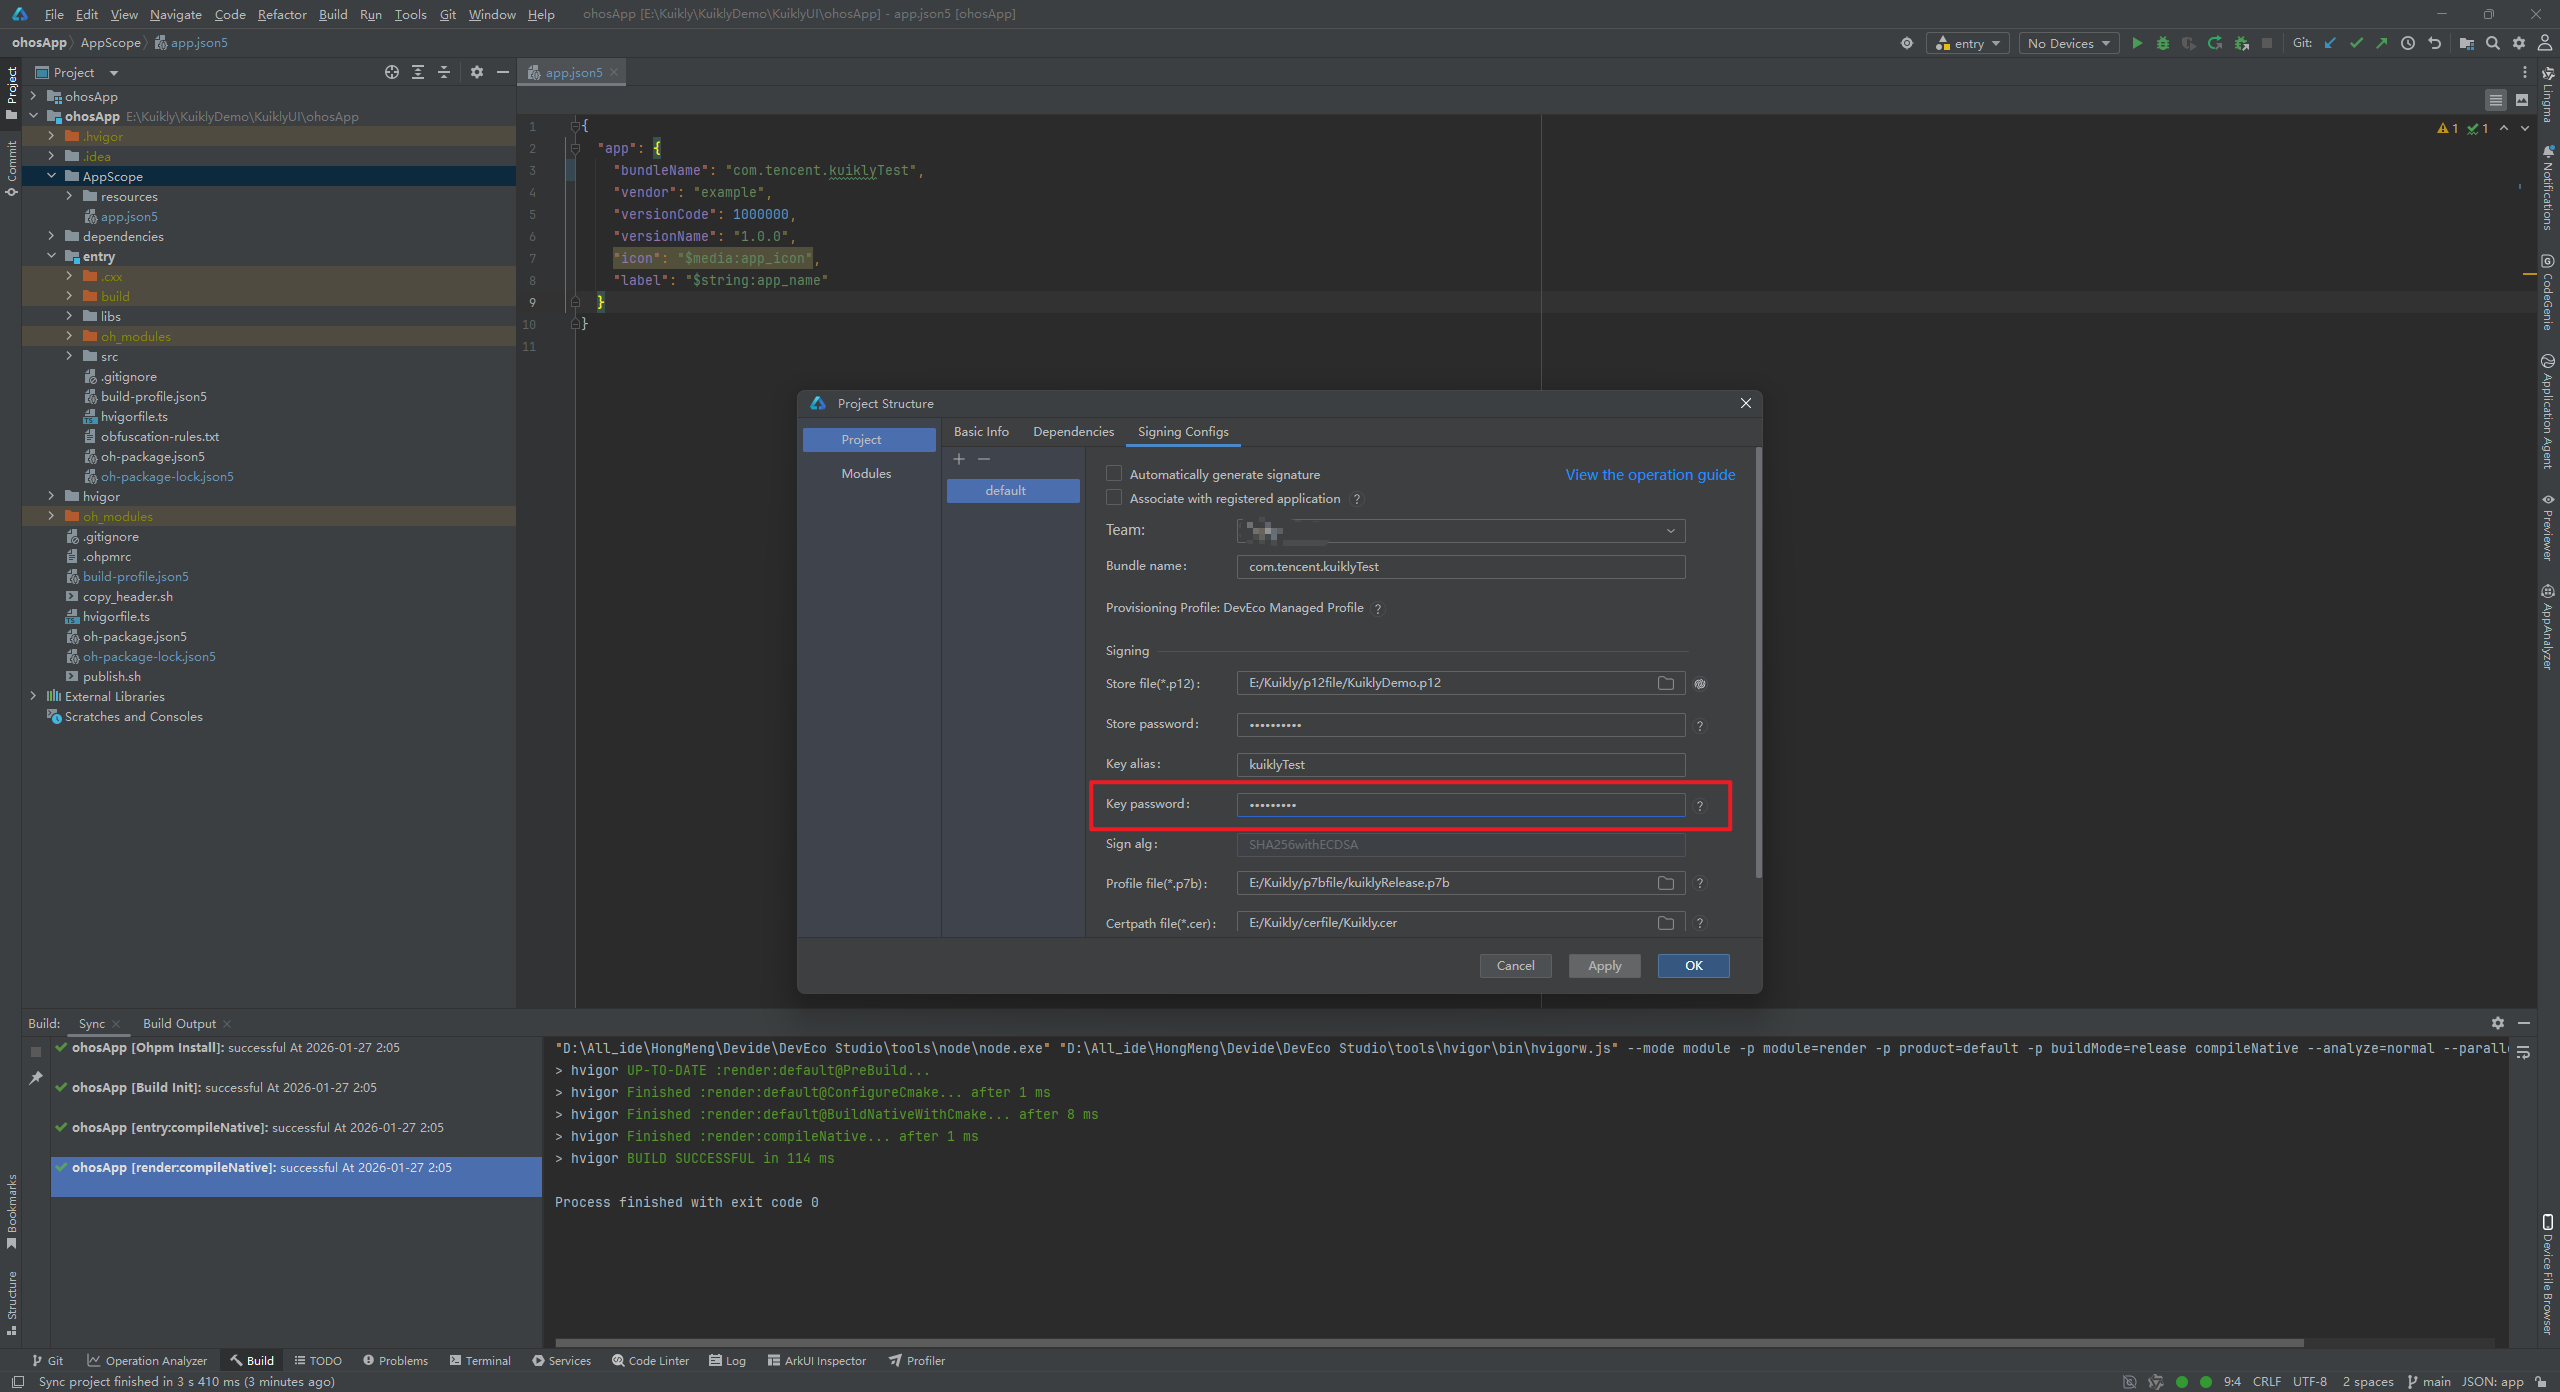
Task: Enable Automatically generate signature checkbox
Action: (1114, 474)
